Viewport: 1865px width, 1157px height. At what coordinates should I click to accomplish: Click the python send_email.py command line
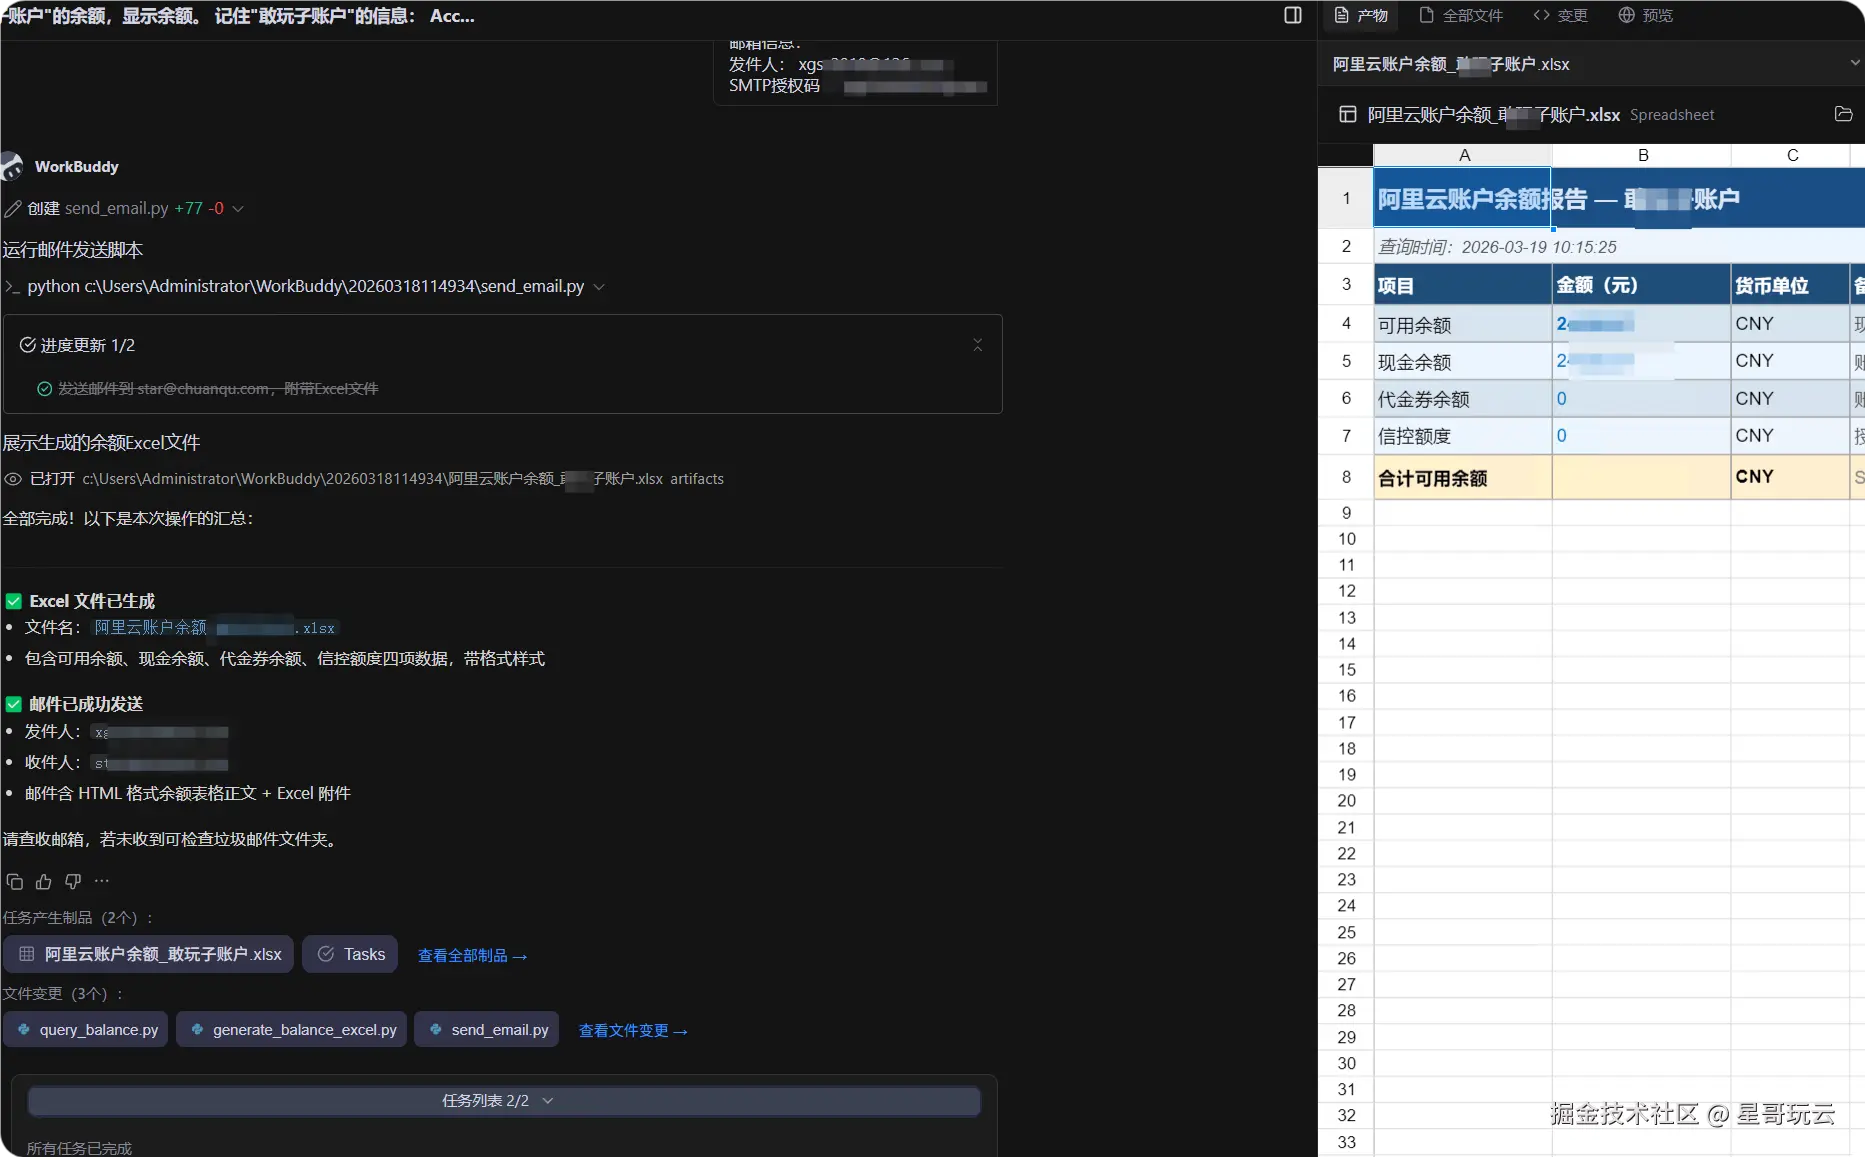pos(305,287)
